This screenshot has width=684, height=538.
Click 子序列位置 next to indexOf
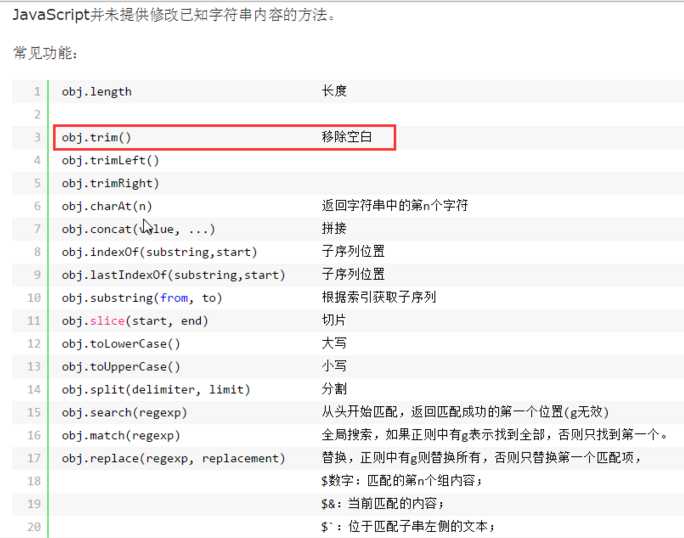353,251
